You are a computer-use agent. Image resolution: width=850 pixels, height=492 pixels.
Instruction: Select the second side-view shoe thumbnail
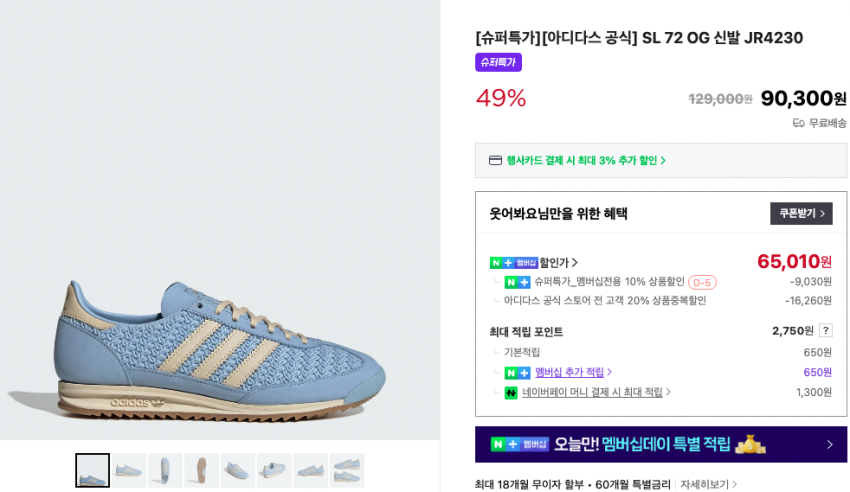(129, 470)
